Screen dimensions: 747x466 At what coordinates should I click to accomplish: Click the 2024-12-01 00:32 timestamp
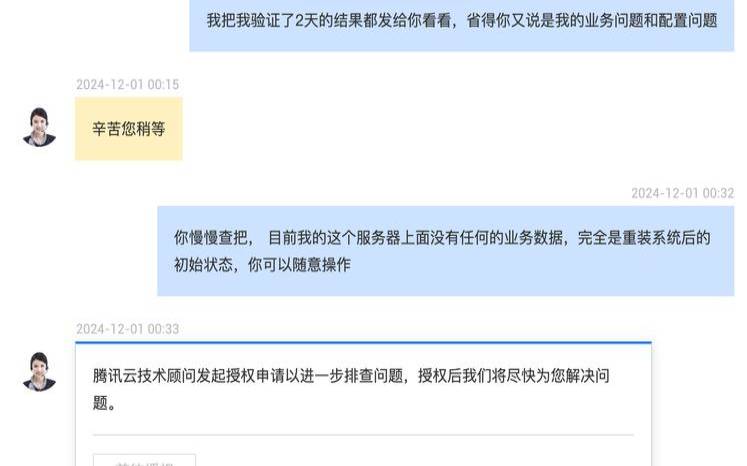click(682, 193)
